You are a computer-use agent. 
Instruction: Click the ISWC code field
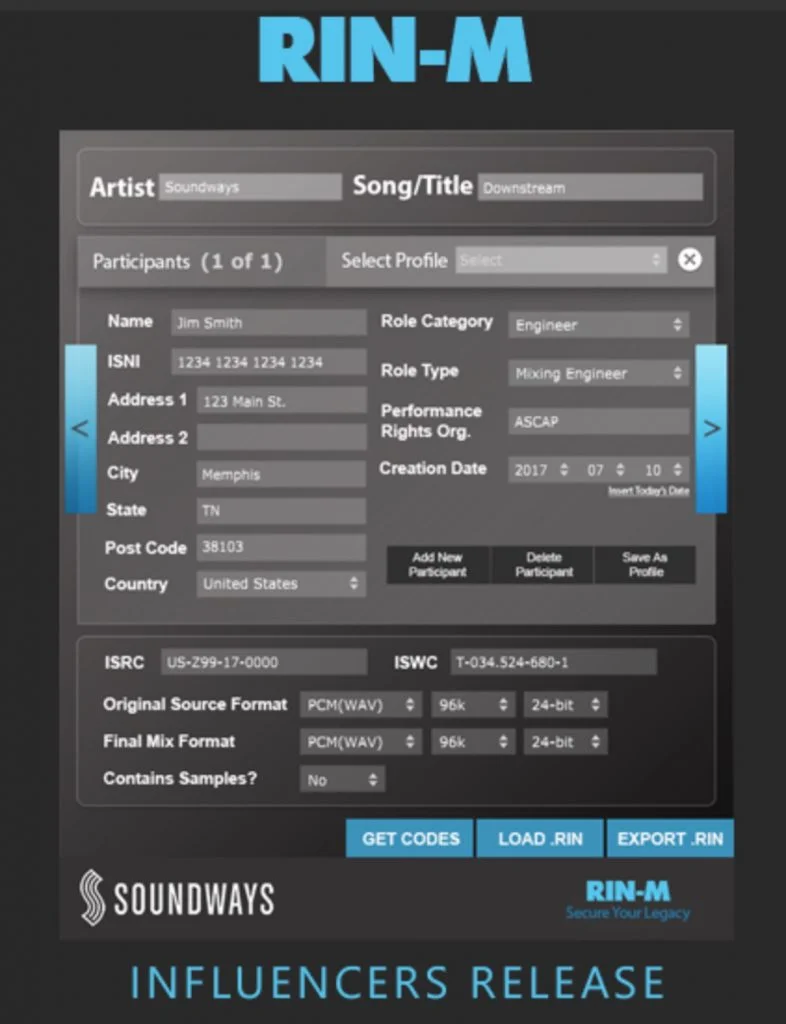553,662
